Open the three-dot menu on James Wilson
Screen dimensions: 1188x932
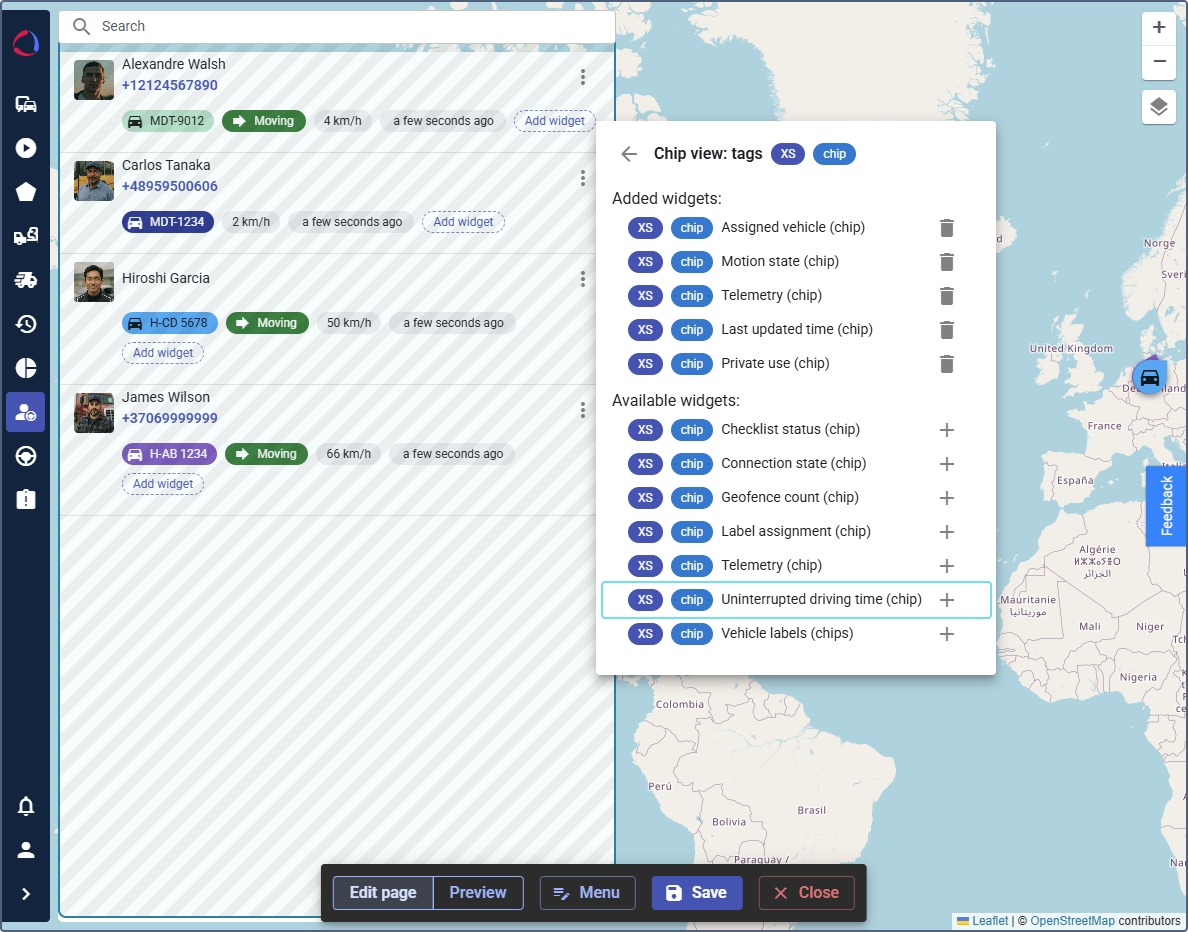pyautogui.click(x=583, y=410)
